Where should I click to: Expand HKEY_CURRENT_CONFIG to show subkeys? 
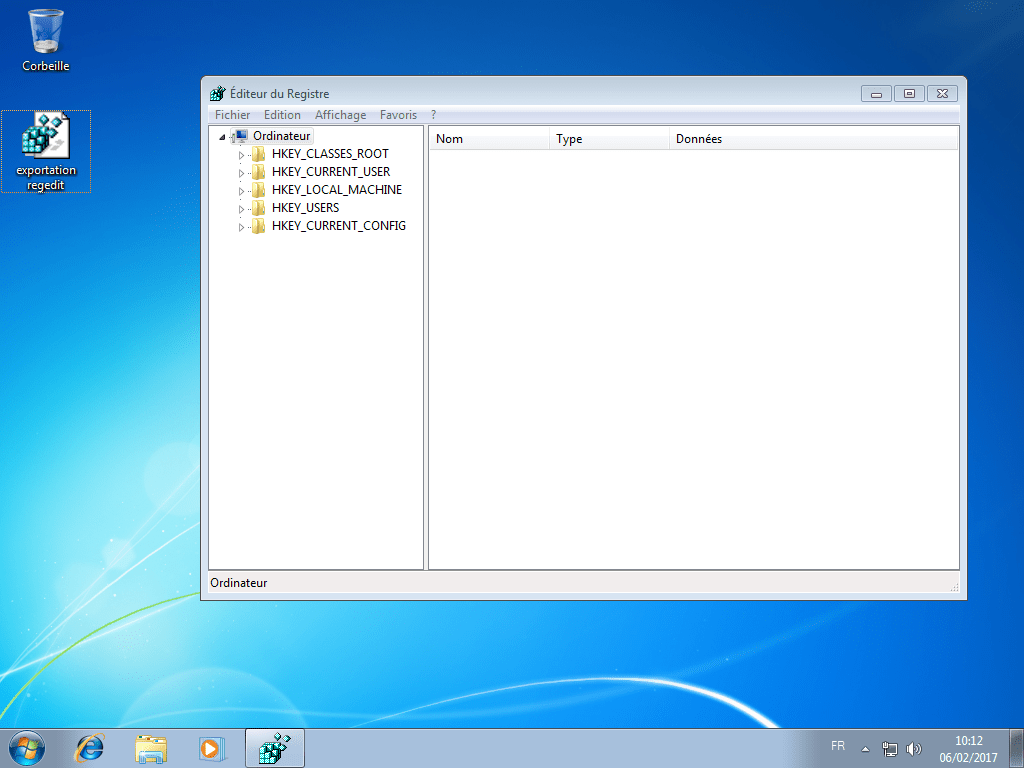tap(241, 226)
